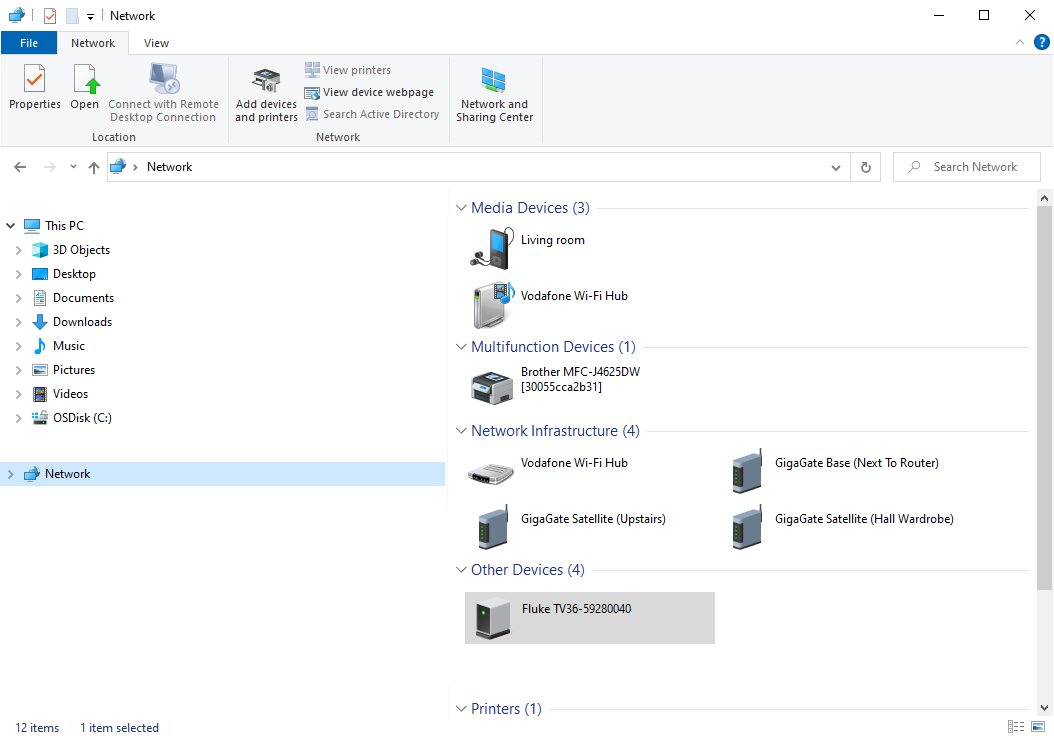Click the Search Network field
The image size is (1054, 740).
967,167
